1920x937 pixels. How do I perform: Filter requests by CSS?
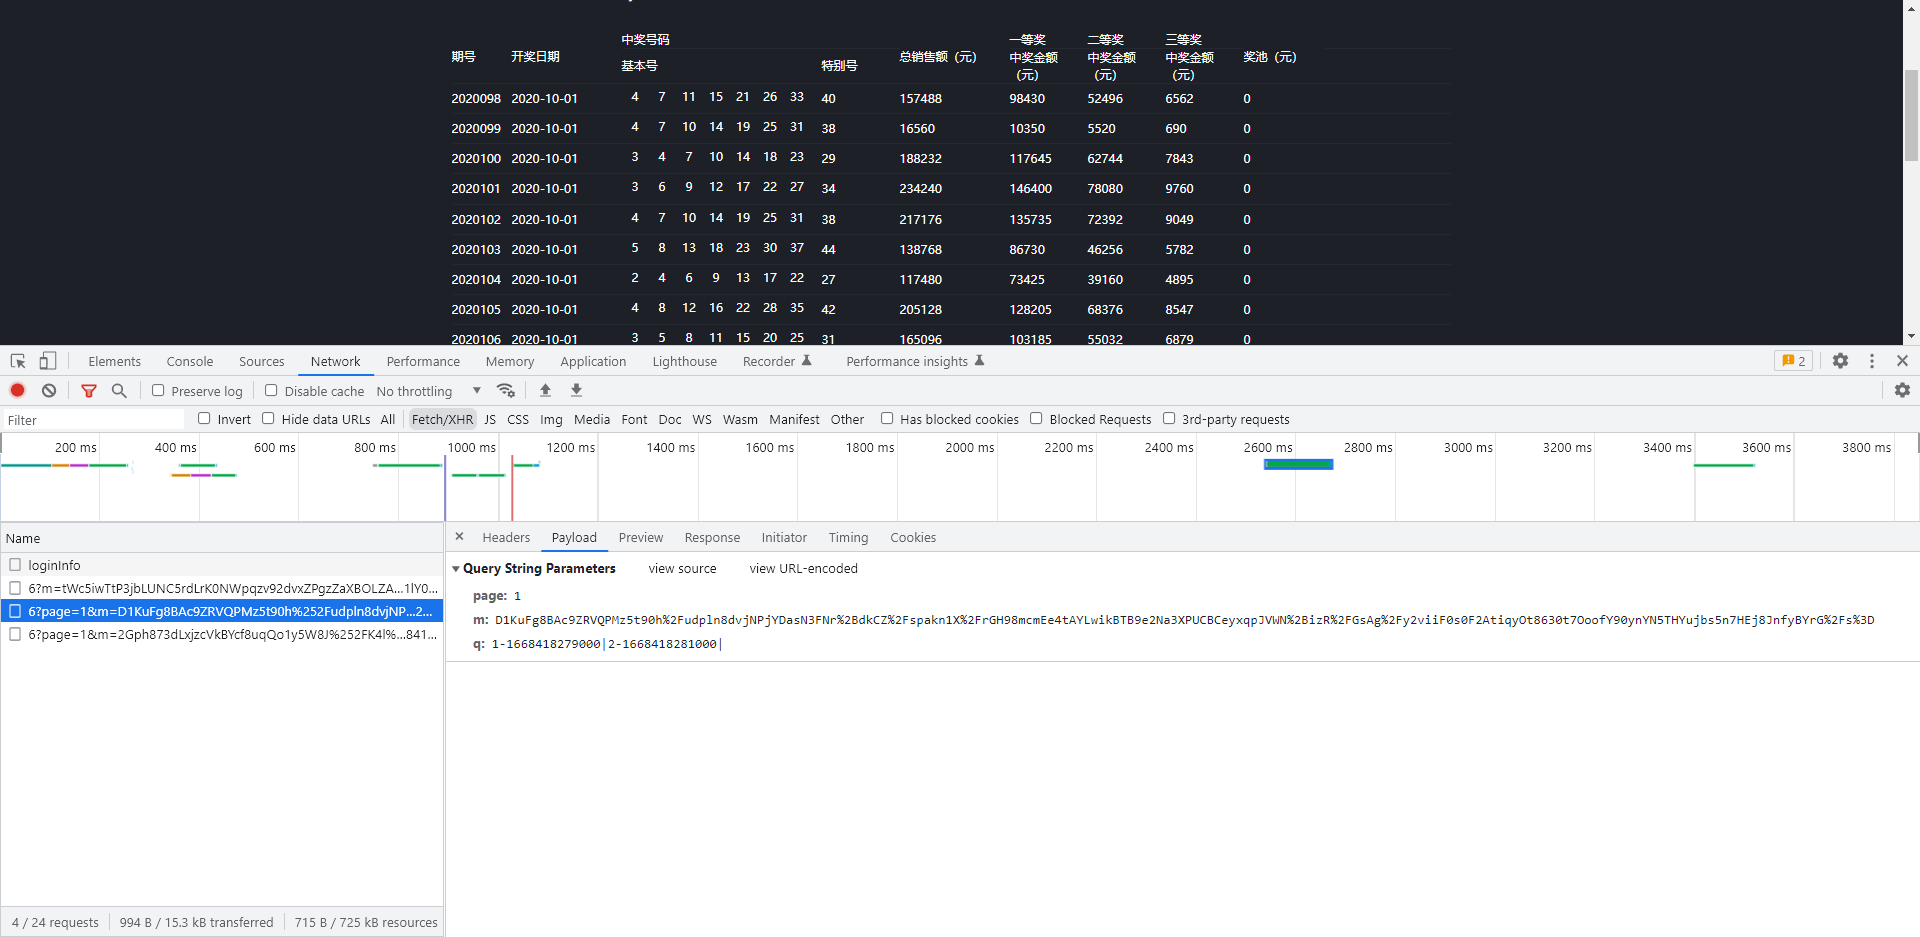click(518, 419)
